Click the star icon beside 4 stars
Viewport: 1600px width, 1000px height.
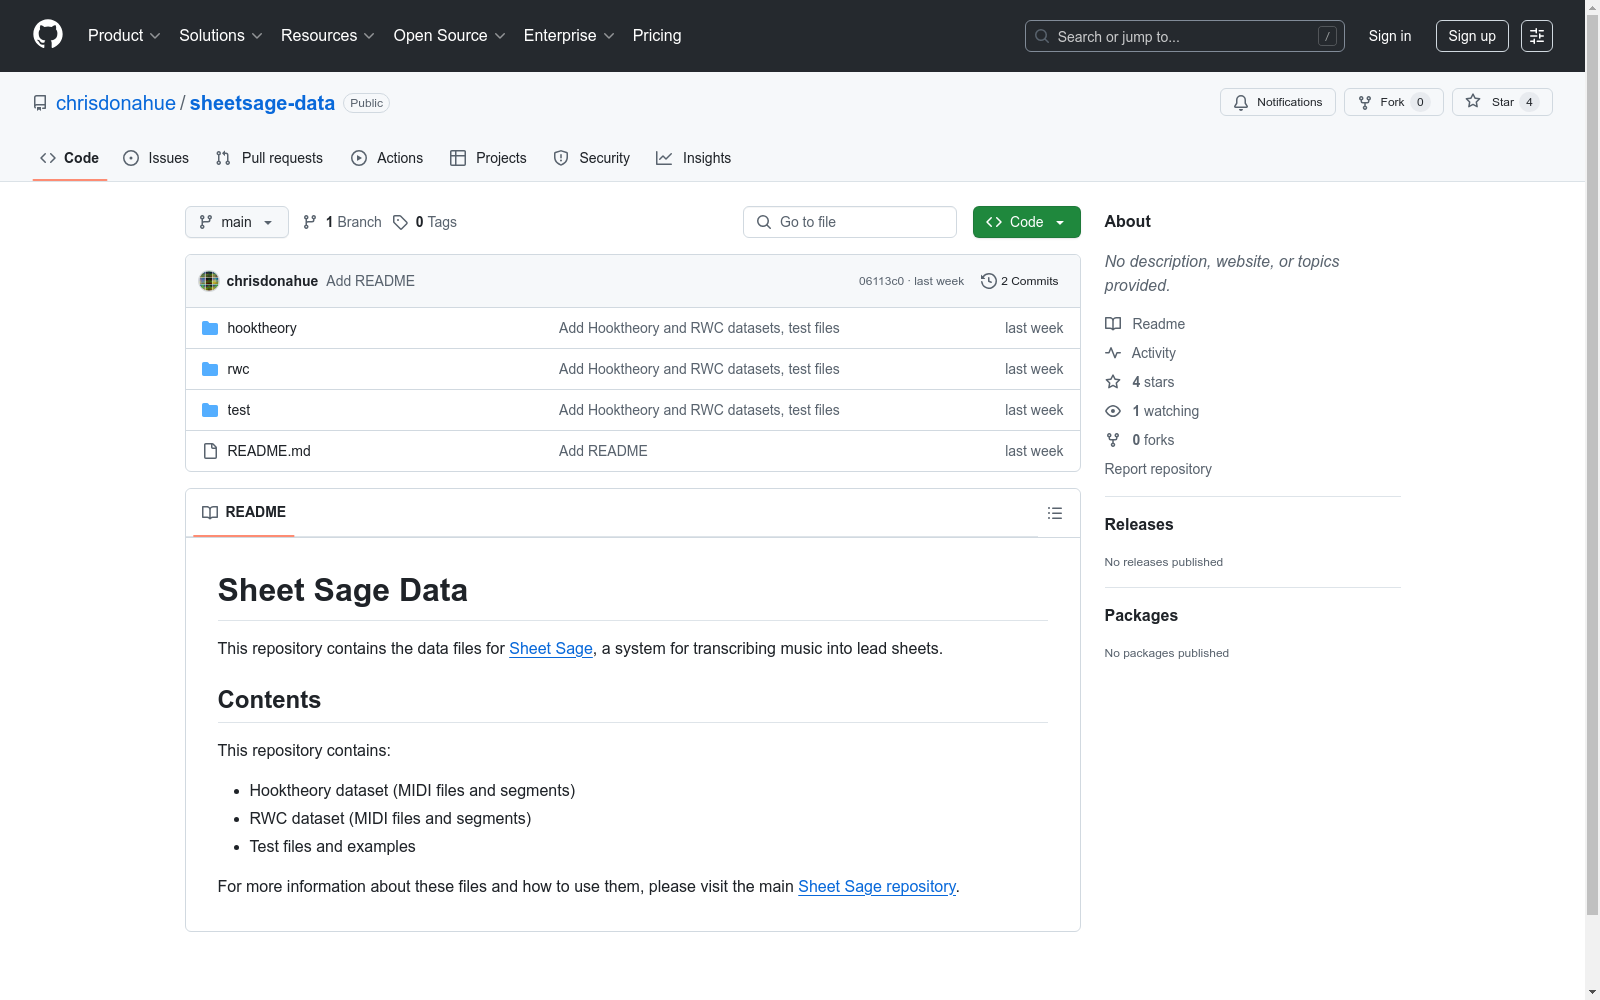tap(1113, 382)
